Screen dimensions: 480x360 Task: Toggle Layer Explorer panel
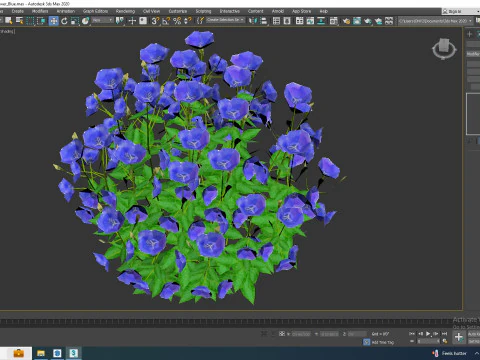tap(287, 21)
